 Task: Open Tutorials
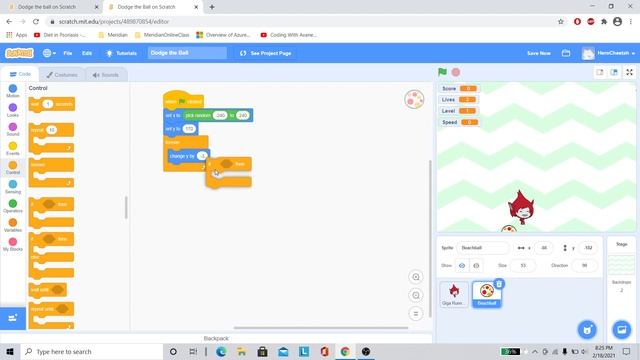(121, 53)
